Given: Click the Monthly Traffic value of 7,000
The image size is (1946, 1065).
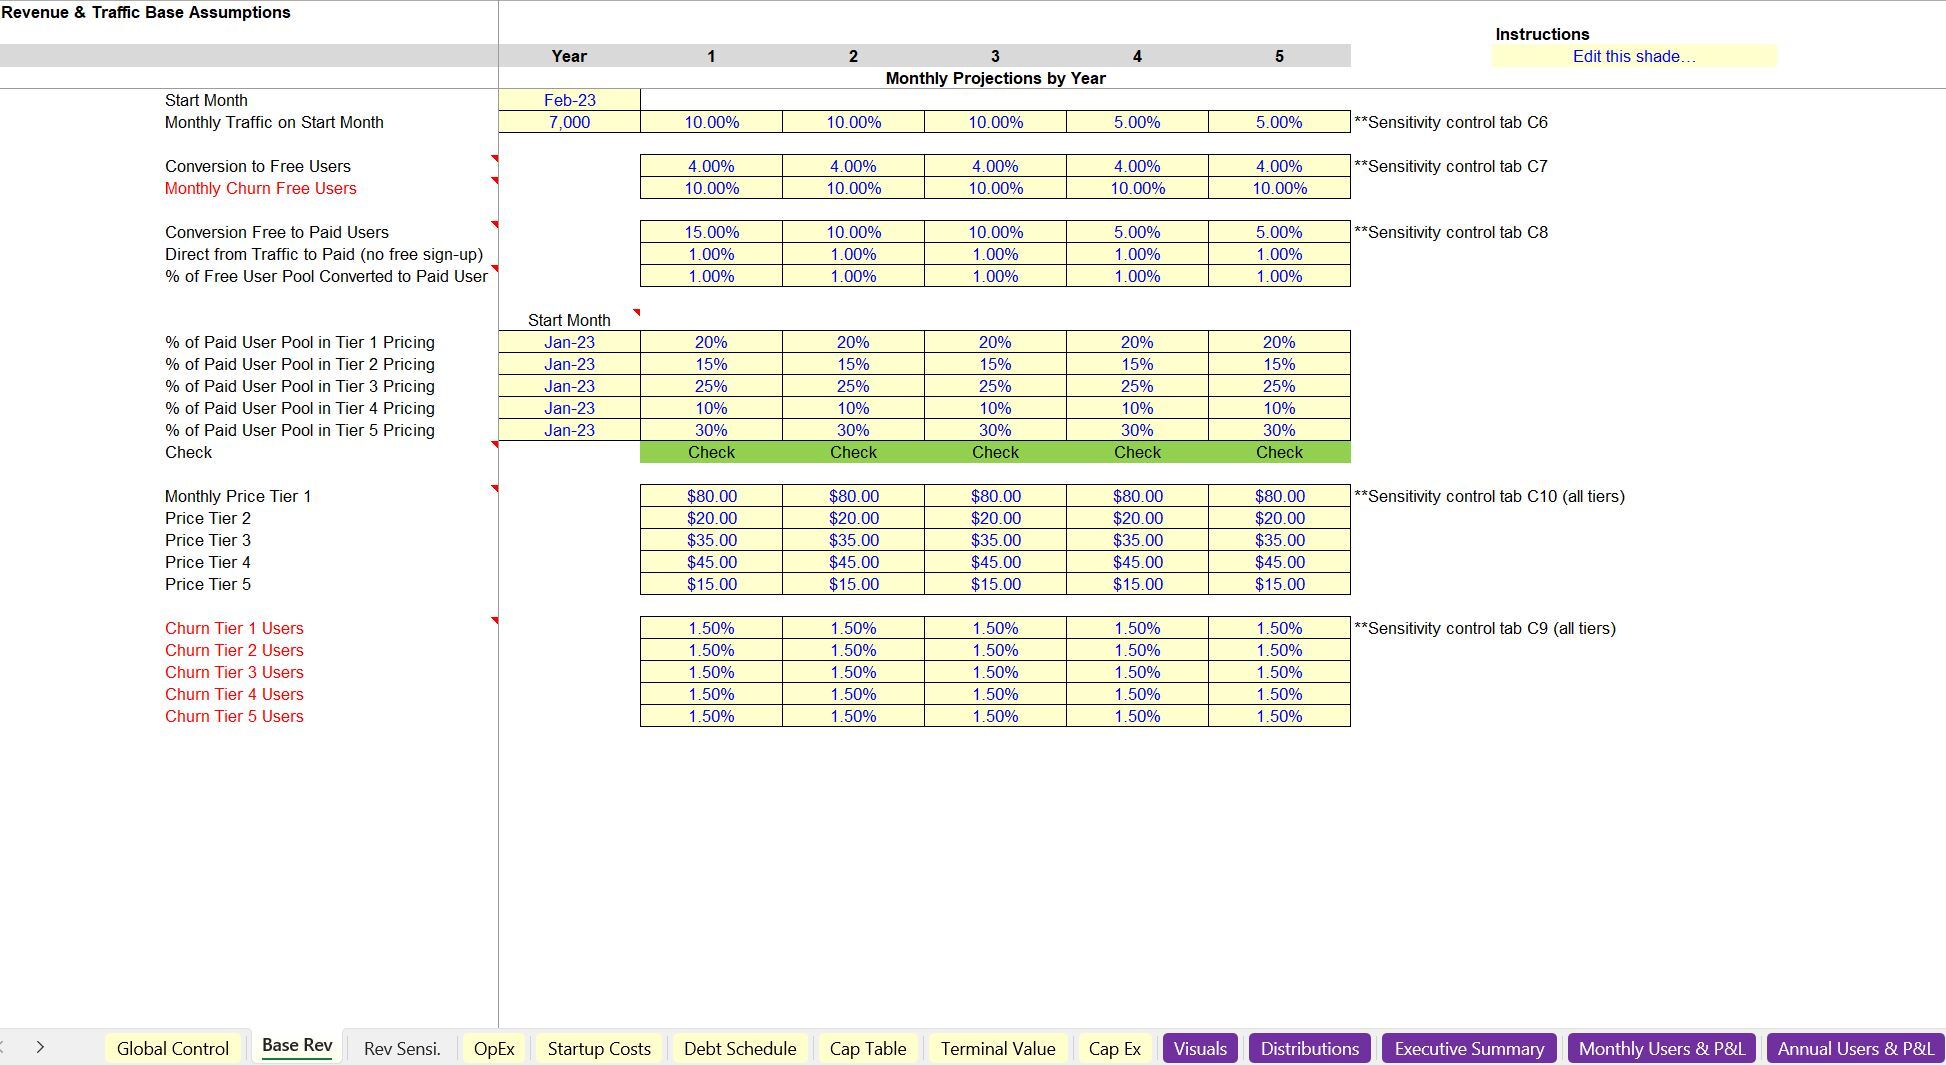Looking at the screenshot, I should (568, 122).
